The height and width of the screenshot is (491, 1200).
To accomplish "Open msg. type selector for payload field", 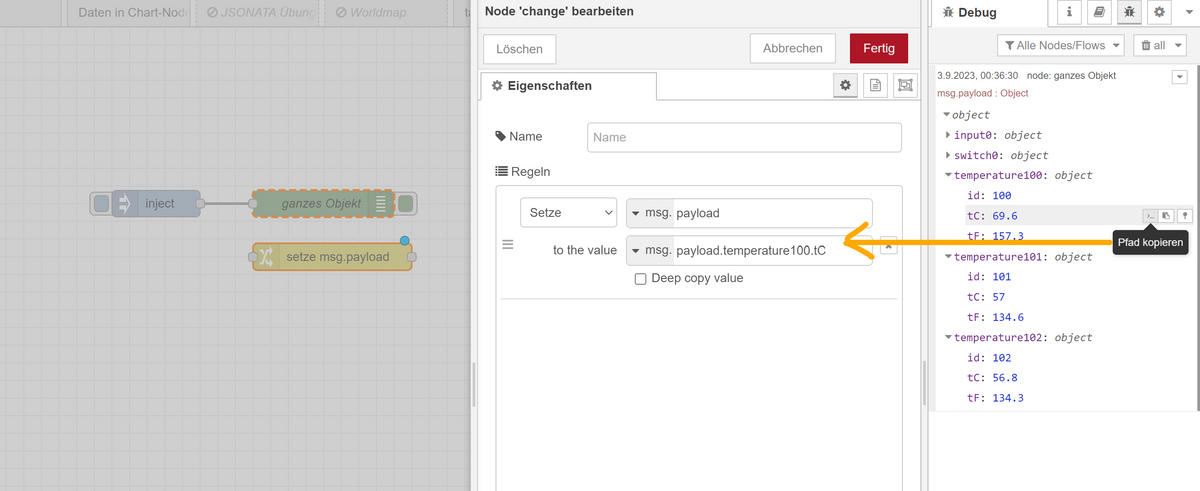I will [649, 213].
